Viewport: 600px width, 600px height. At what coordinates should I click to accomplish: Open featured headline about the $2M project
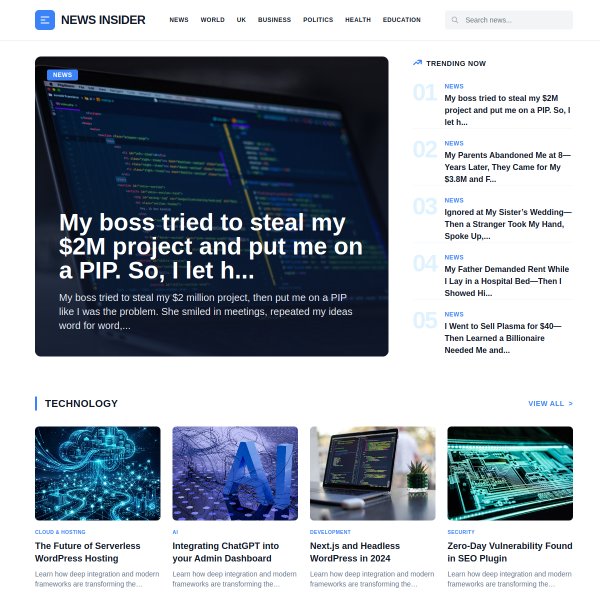click(x=210, y=246)
